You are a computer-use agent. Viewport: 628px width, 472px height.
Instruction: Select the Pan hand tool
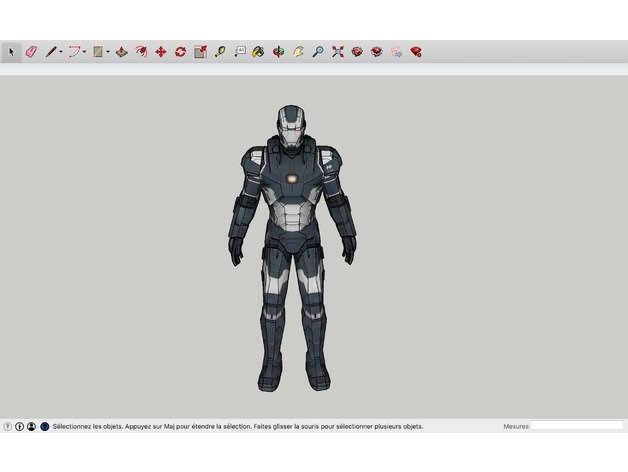[x=298, y=52]
